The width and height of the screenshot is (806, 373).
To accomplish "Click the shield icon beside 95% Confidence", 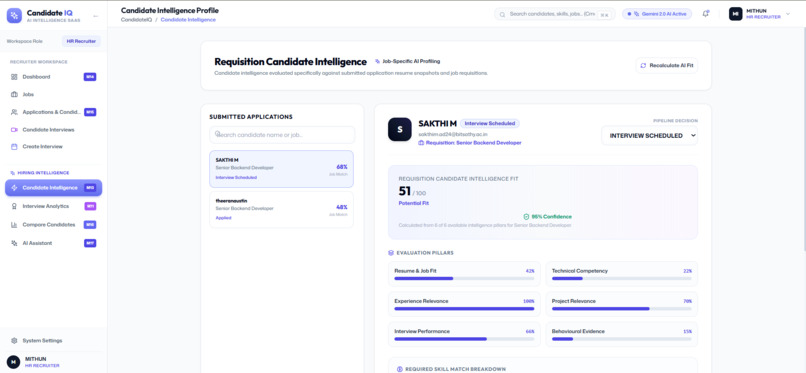I will [526, 217].
